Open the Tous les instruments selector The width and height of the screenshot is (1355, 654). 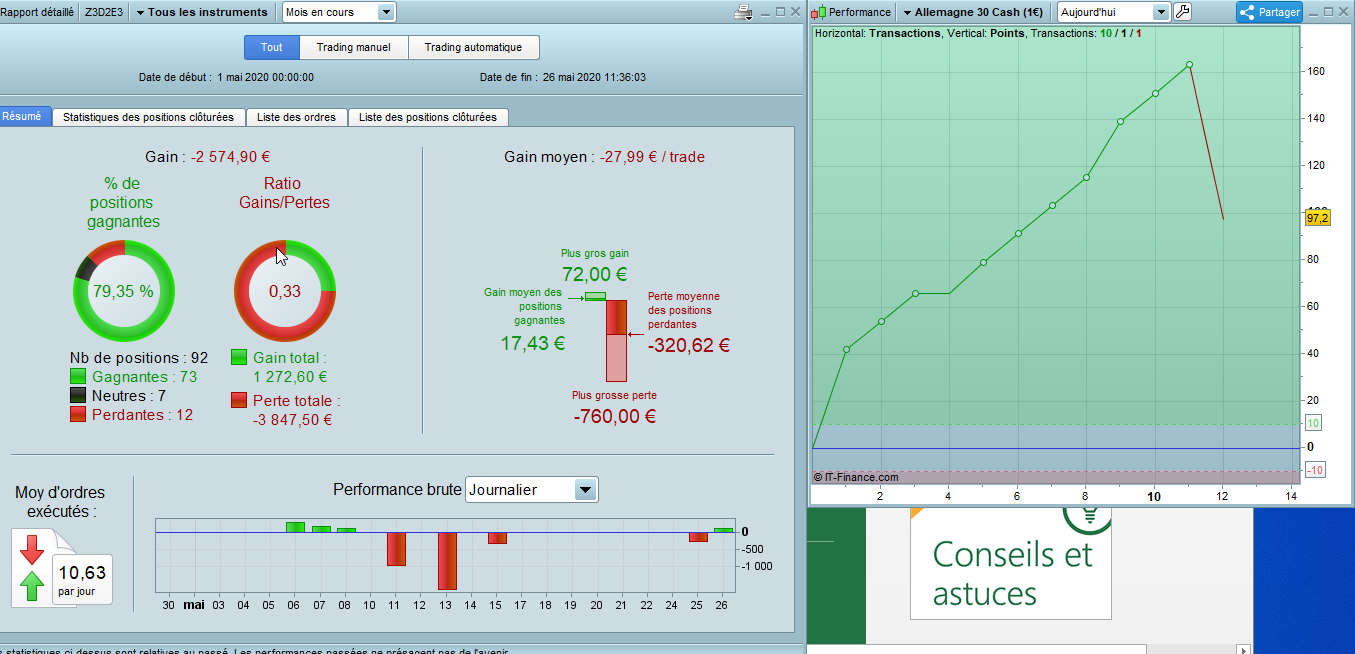(x=202, y=12)
